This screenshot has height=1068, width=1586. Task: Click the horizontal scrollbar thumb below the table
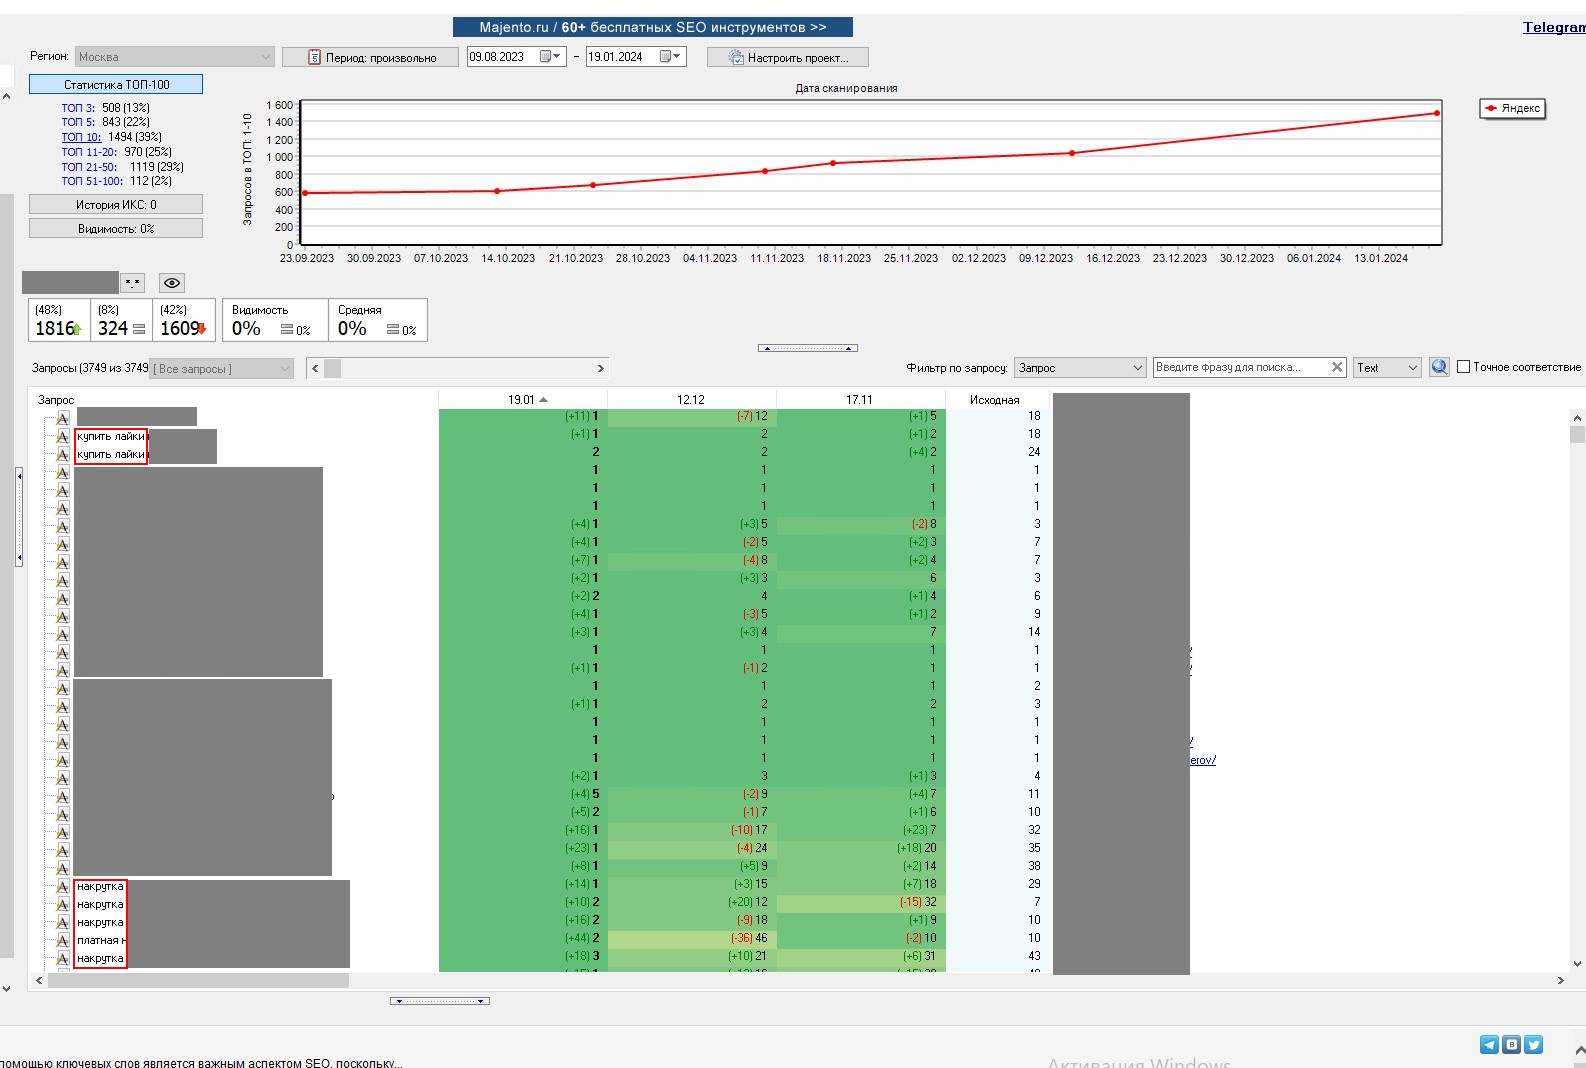coord(198,981)
